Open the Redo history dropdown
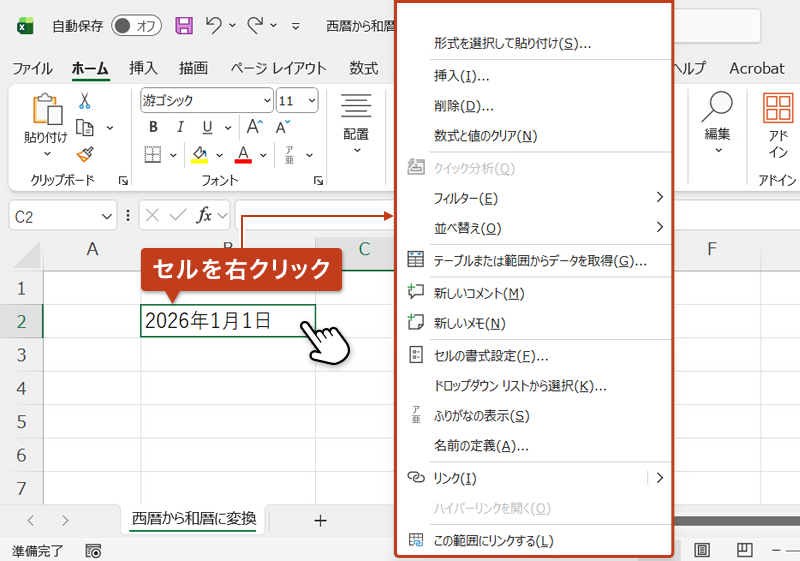Viewport: 800px width, 561px height. pyautogui.click(x=273, y=25)
